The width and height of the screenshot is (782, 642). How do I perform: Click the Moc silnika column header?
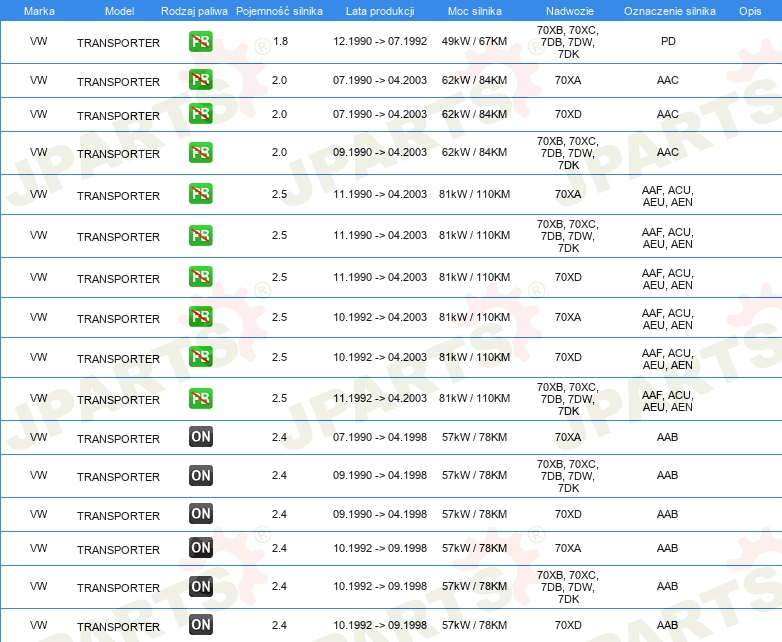point(475,11)
